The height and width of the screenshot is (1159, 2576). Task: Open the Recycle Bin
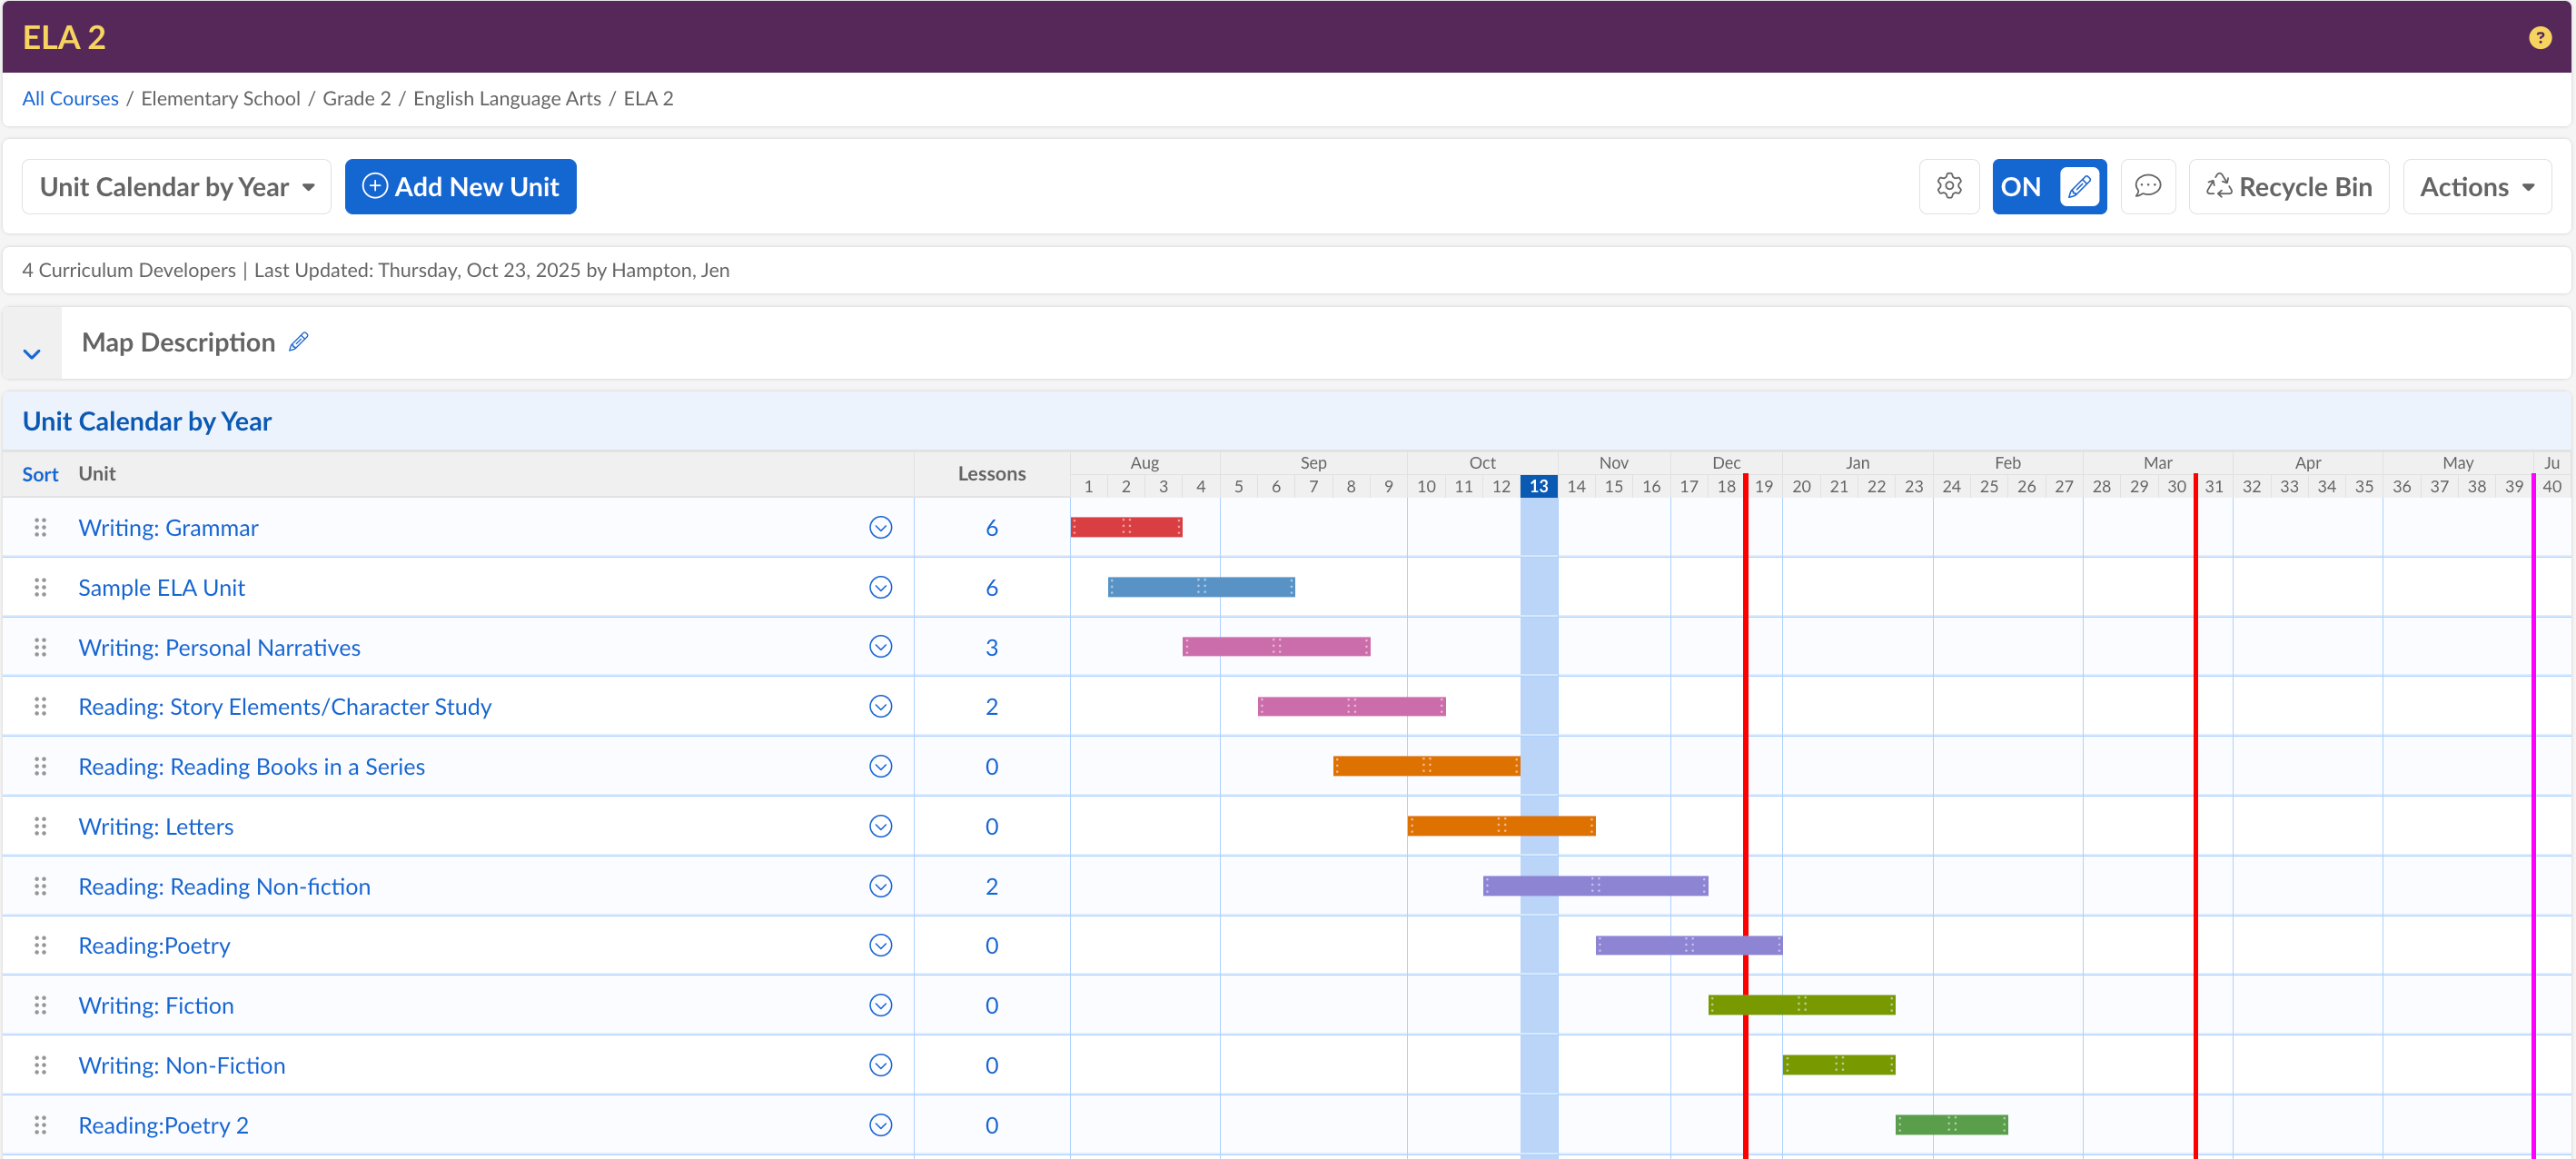[x=2288, y=186]
